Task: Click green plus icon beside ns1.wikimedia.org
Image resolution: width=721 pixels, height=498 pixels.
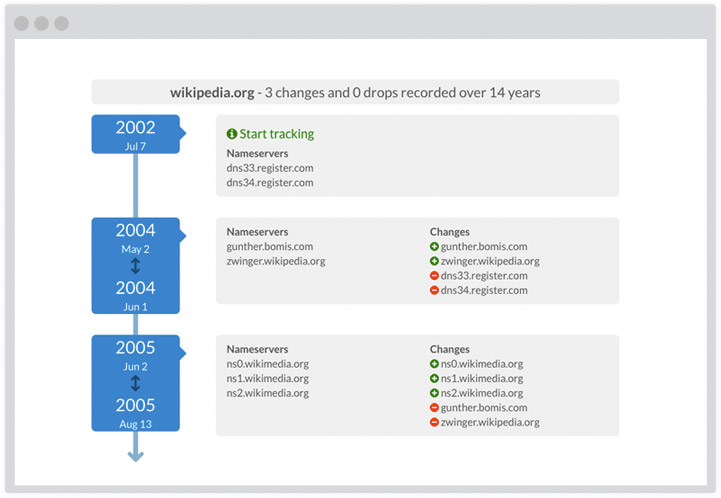Action: tap(434, 378)
